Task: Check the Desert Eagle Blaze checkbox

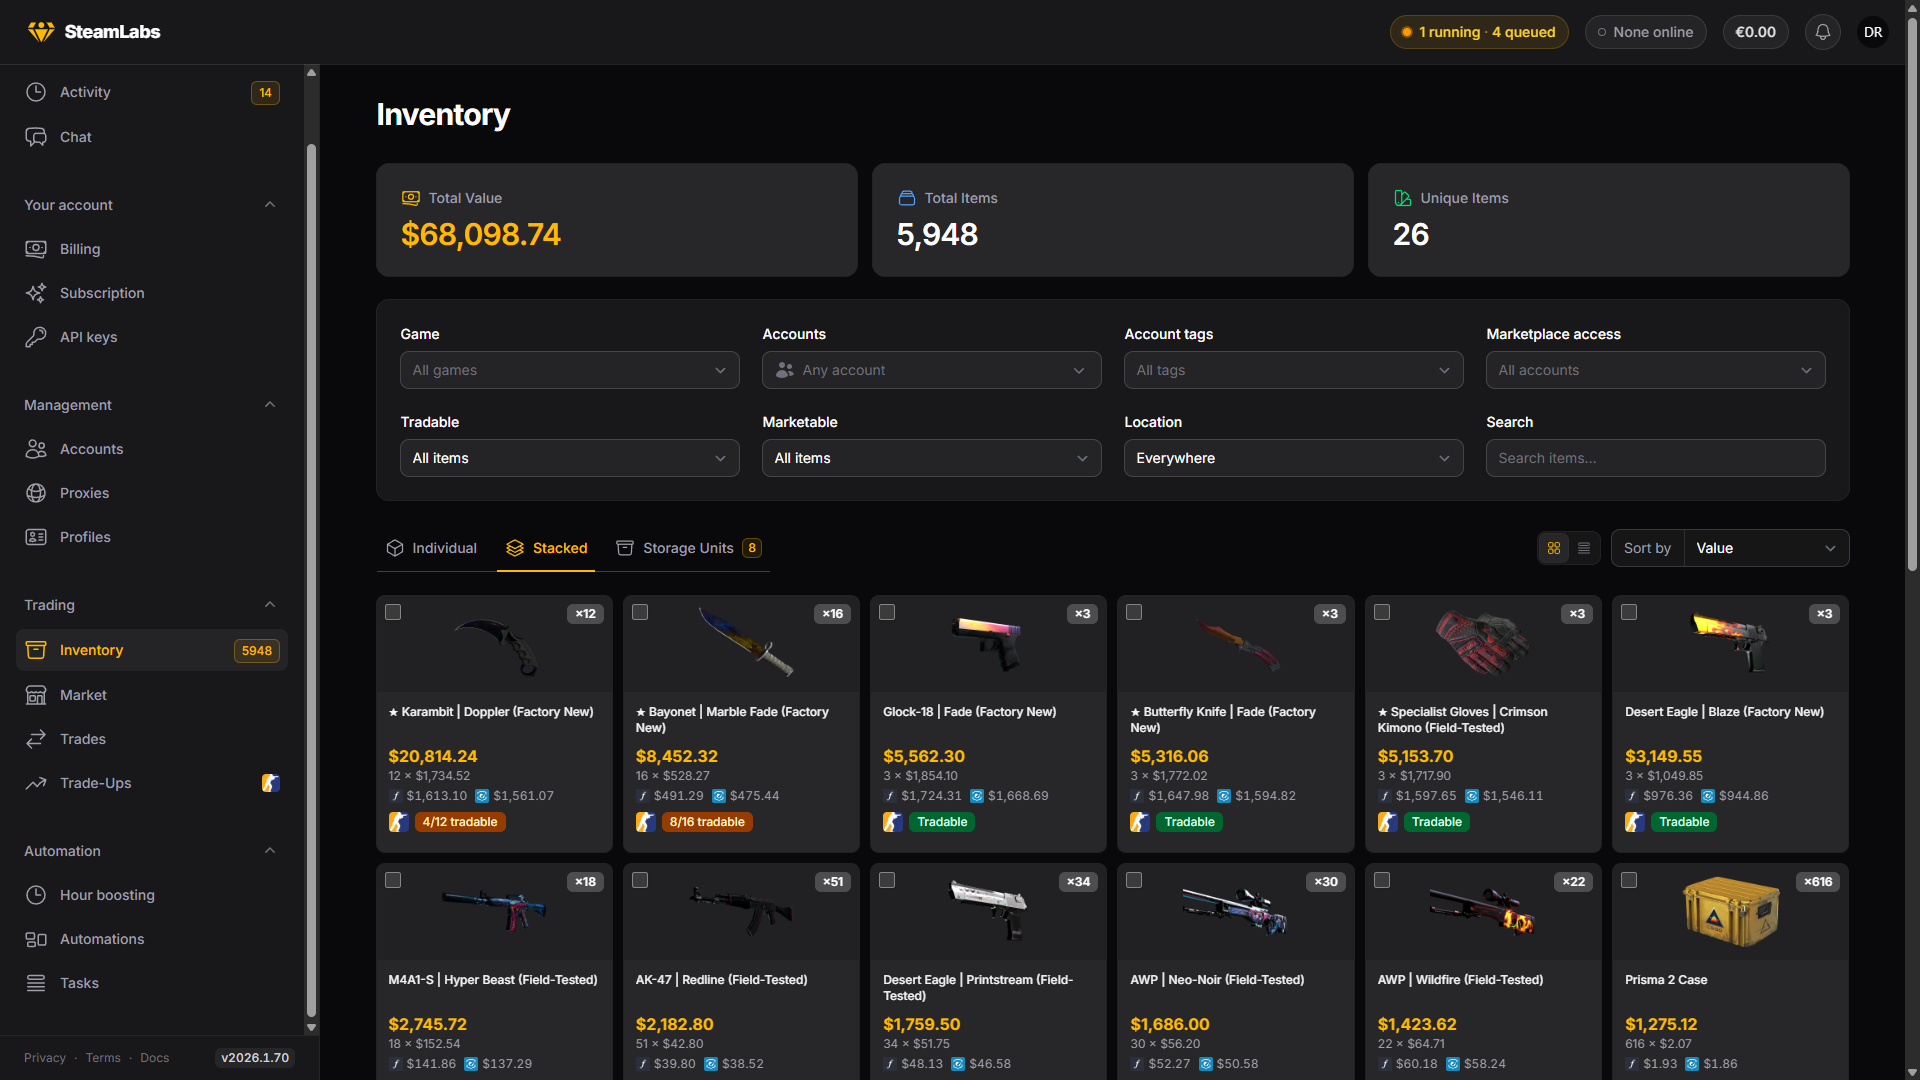Action: 1629,612
